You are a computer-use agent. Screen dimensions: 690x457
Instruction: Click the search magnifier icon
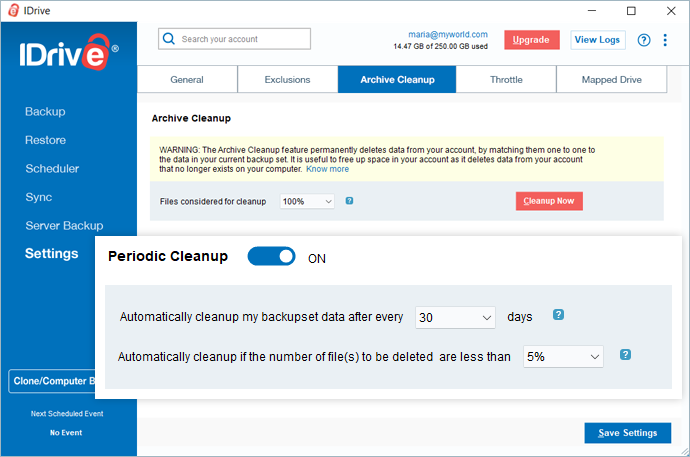point(169,39)
